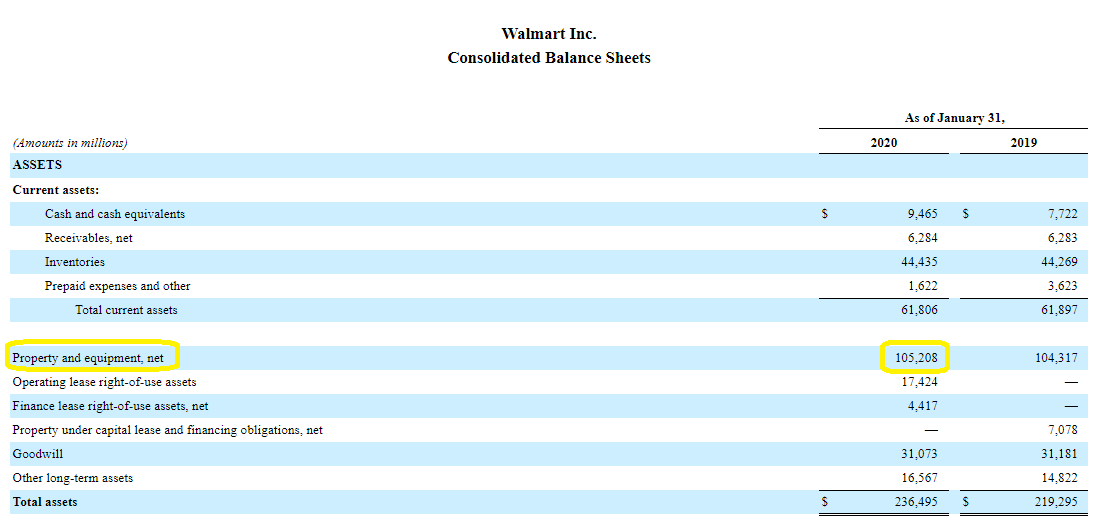The width and height of the screenshot is (1094, 526).
Task: Select the Cash and cash equivalents row label
Action: (x=115, y=214)
